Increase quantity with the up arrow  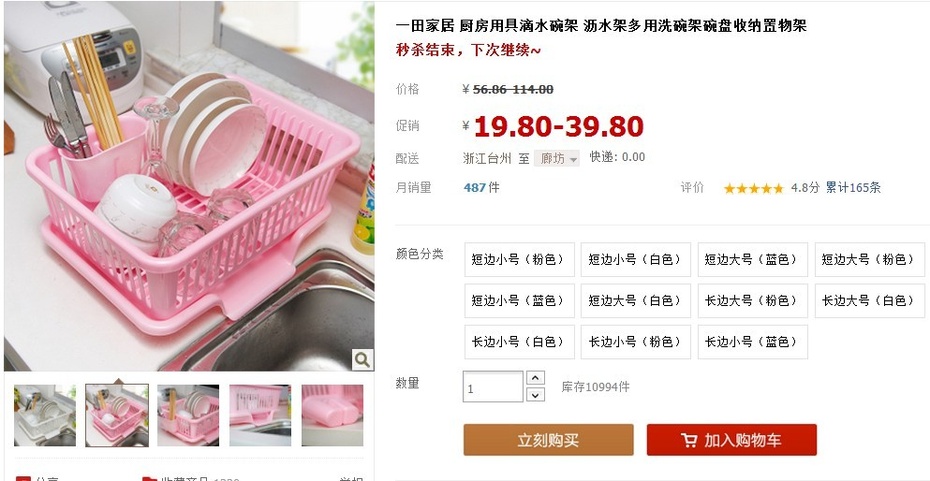point(536,378)
